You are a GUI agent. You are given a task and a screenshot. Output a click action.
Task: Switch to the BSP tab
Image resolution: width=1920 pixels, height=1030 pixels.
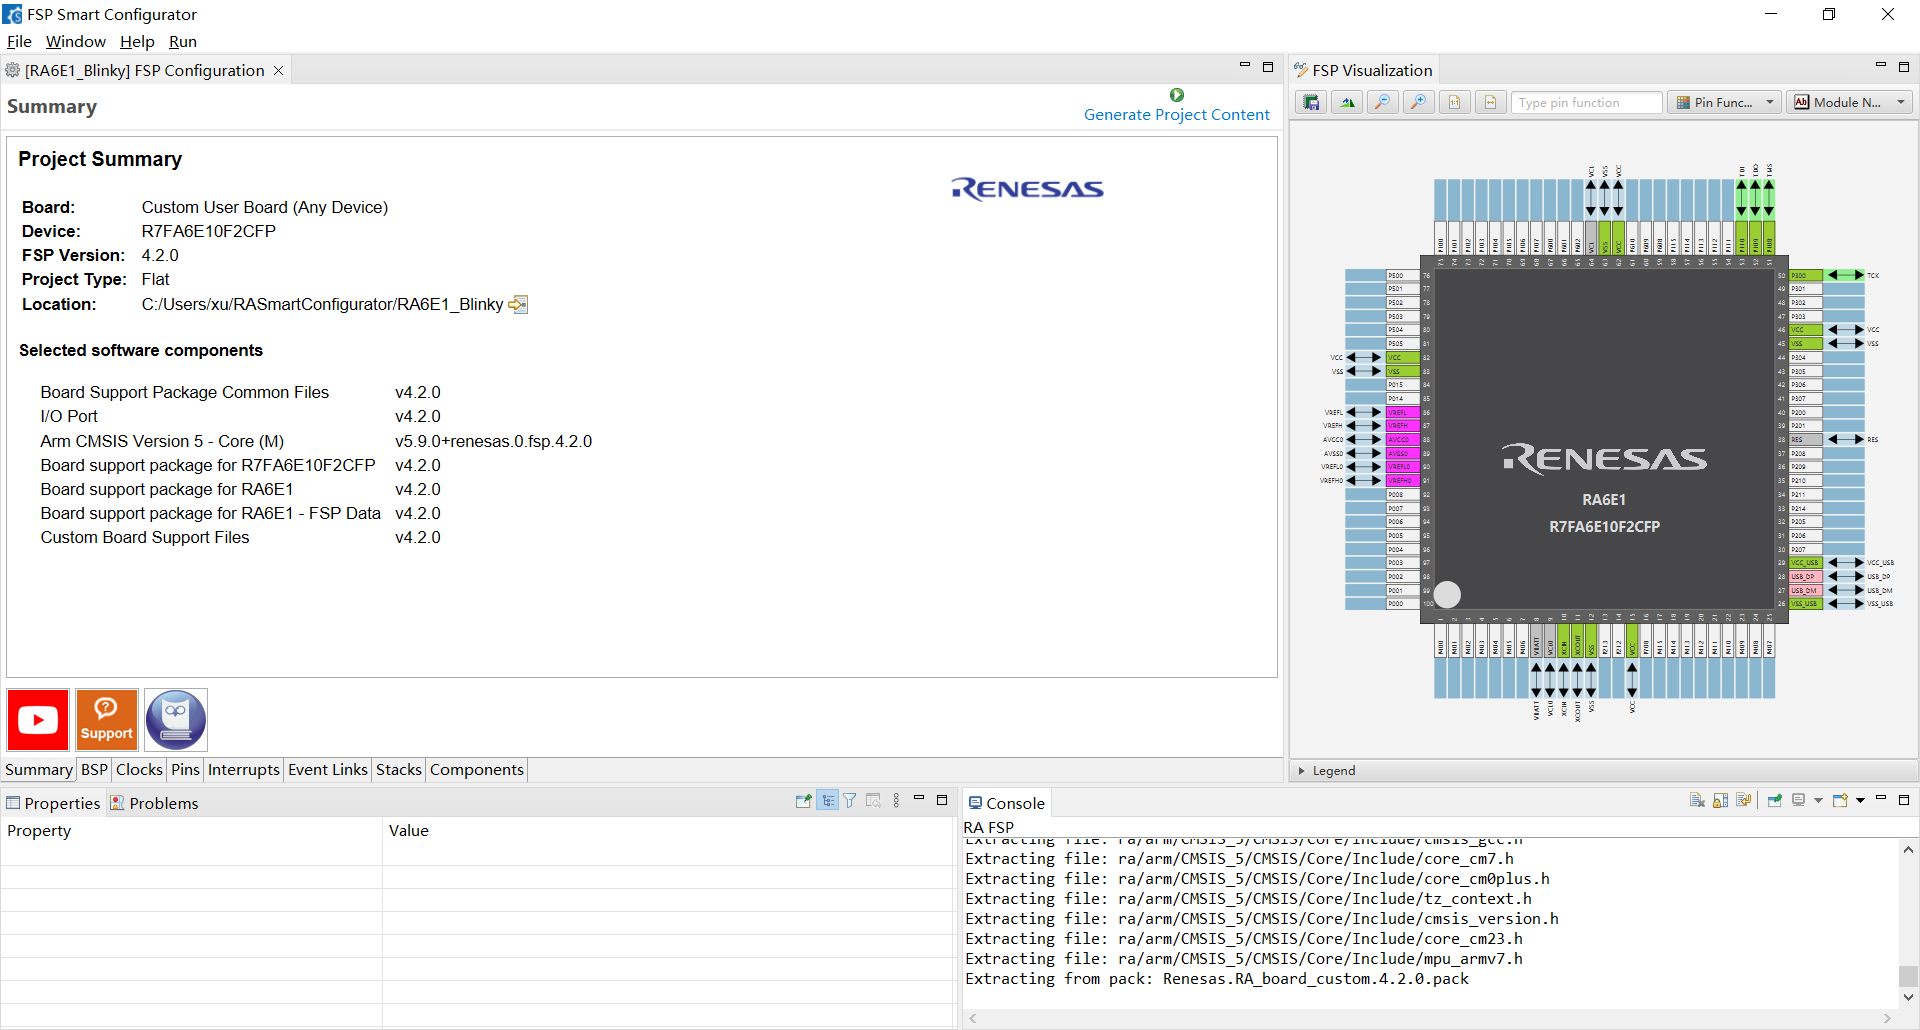(94, 770)
